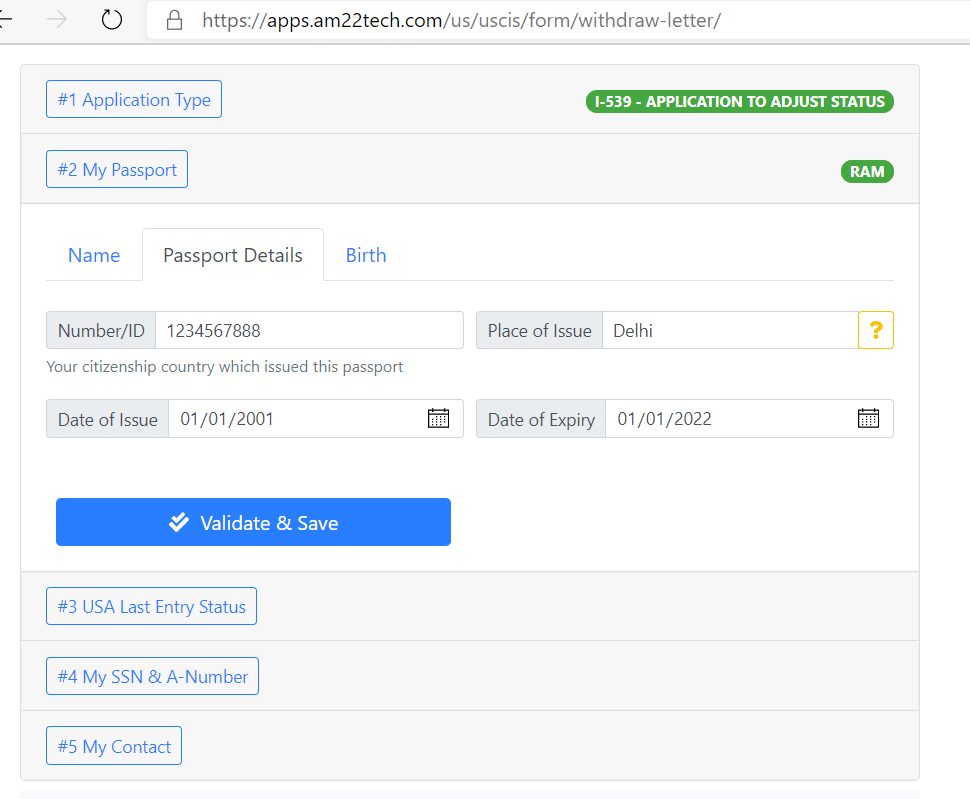Click the Validate & Save button
The image size is (970, 799).
coord(253,522)
